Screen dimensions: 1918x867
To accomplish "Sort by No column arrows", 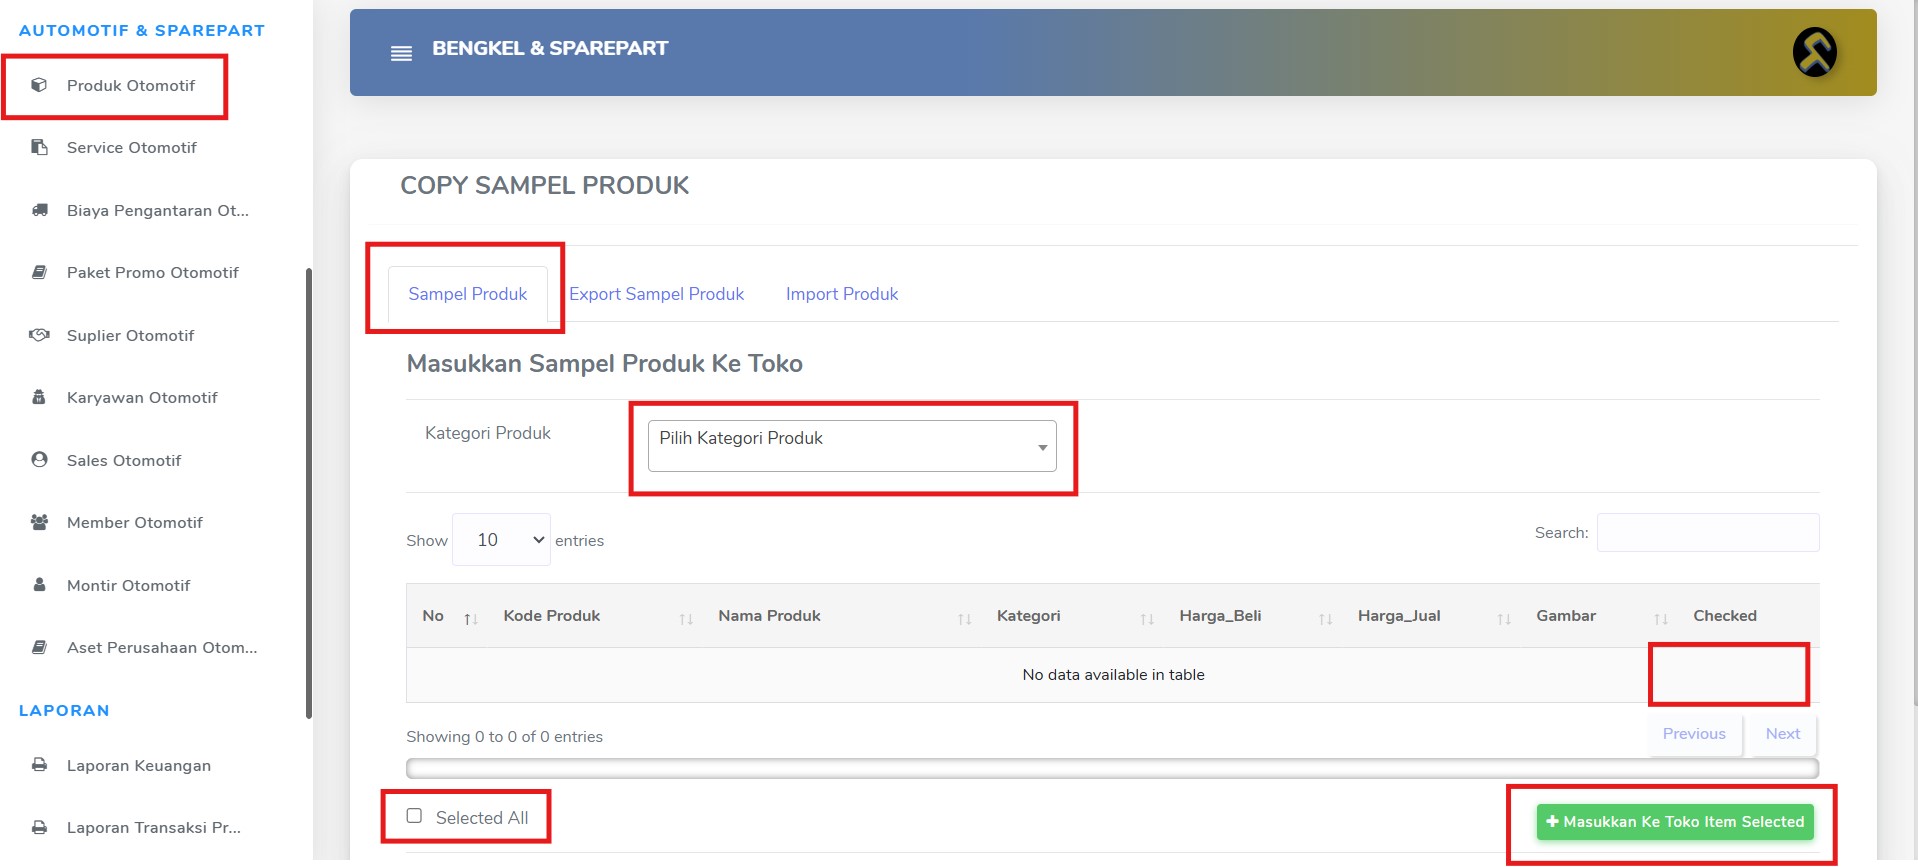I will (x=471, y=619).
